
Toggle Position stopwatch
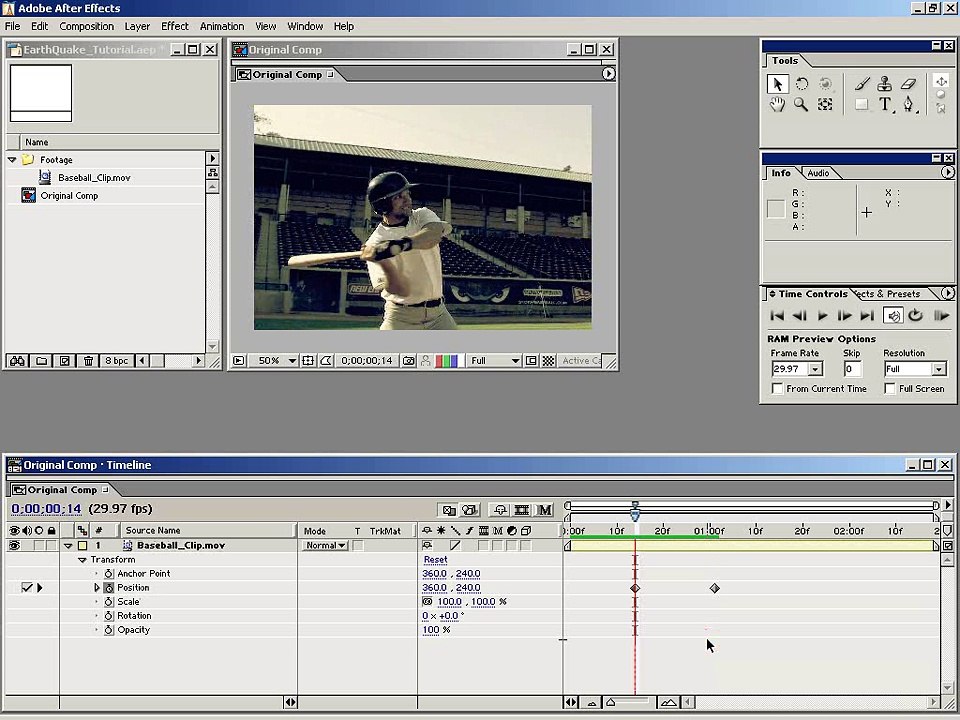(108, 588)
